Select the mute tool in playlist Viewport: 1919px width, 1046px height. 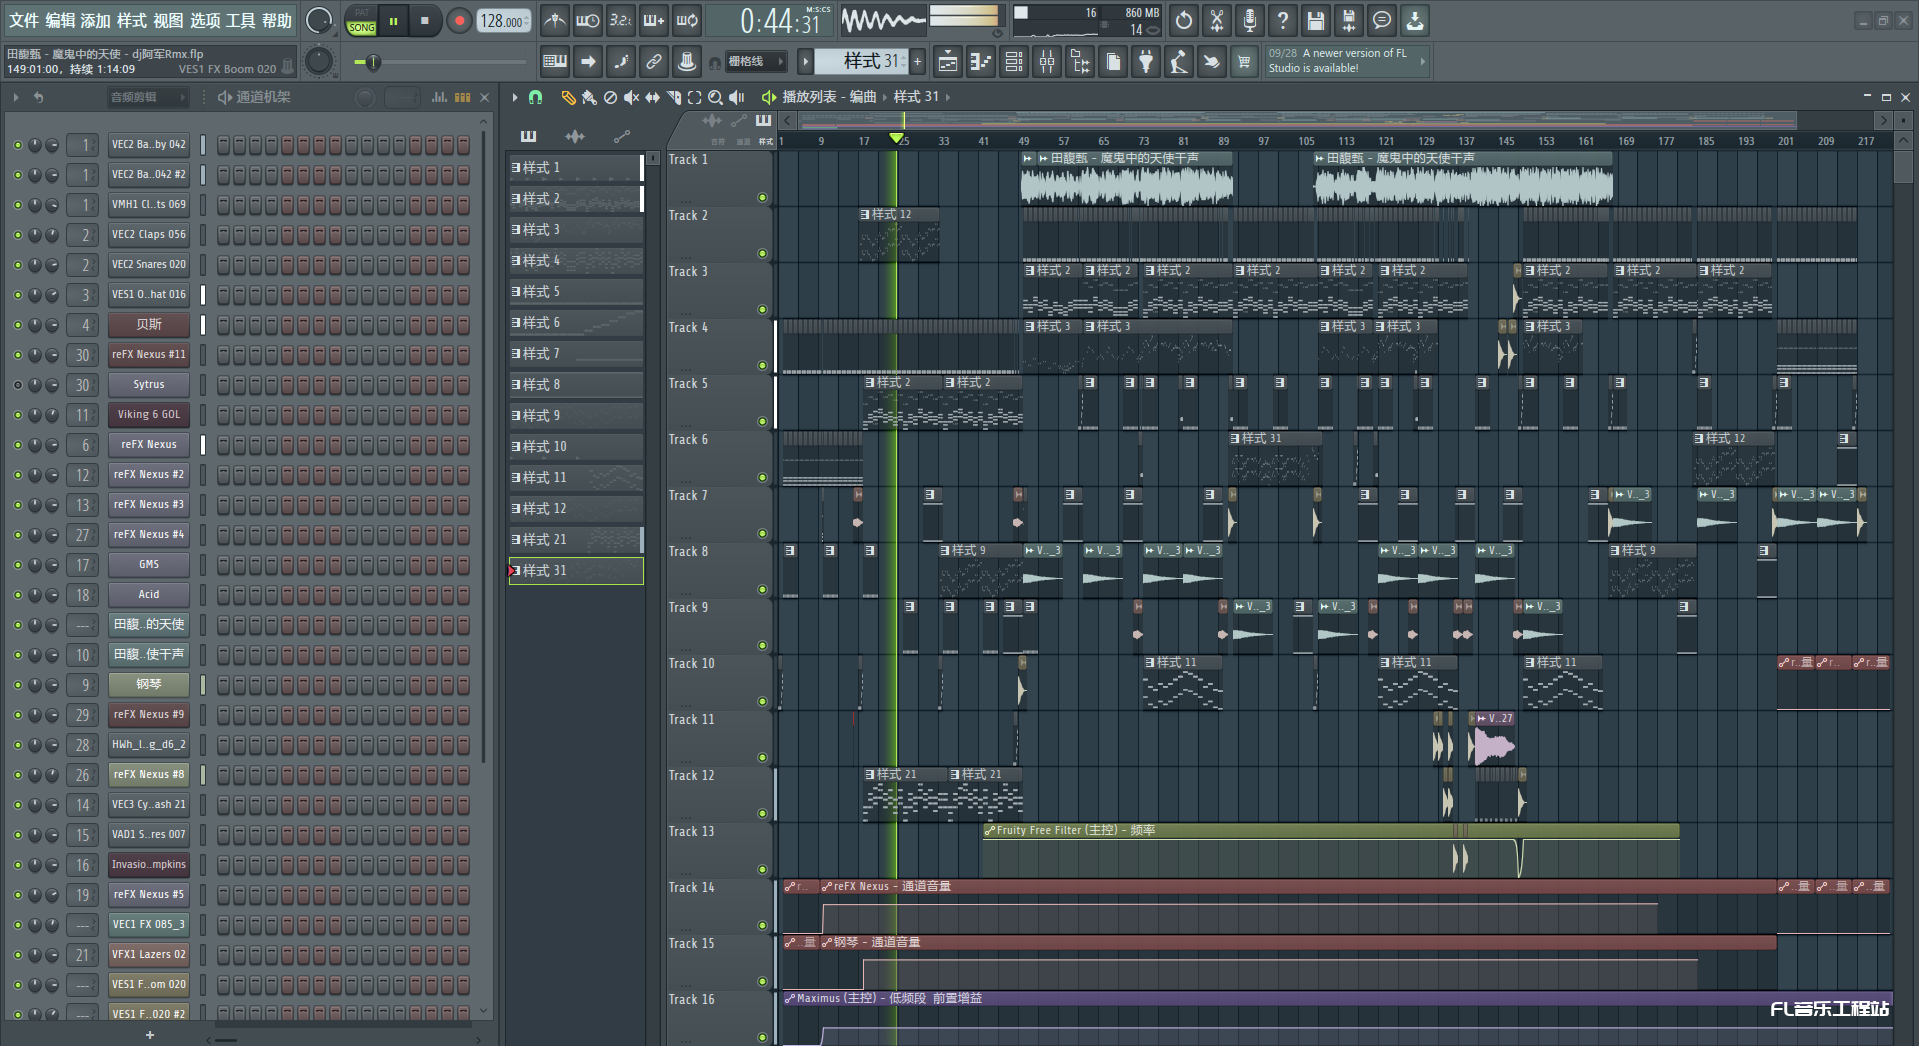[631, 97]
